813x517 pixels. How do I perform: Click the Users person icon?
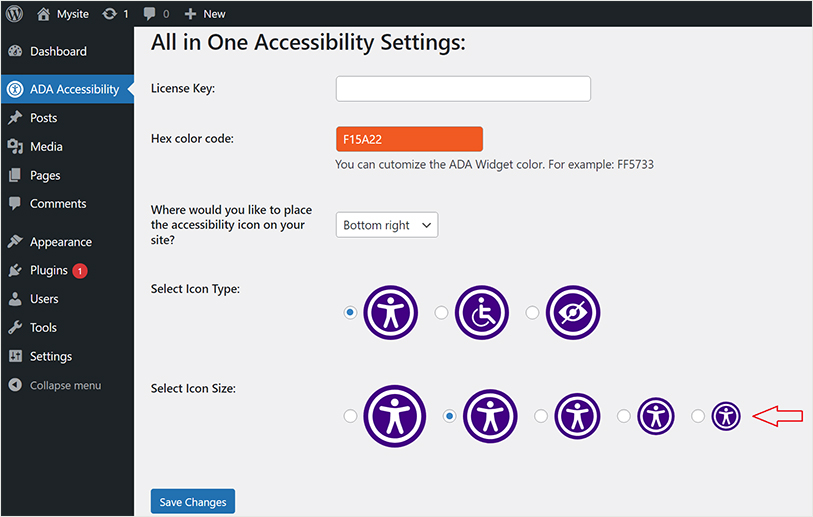[x=16, y=299]
